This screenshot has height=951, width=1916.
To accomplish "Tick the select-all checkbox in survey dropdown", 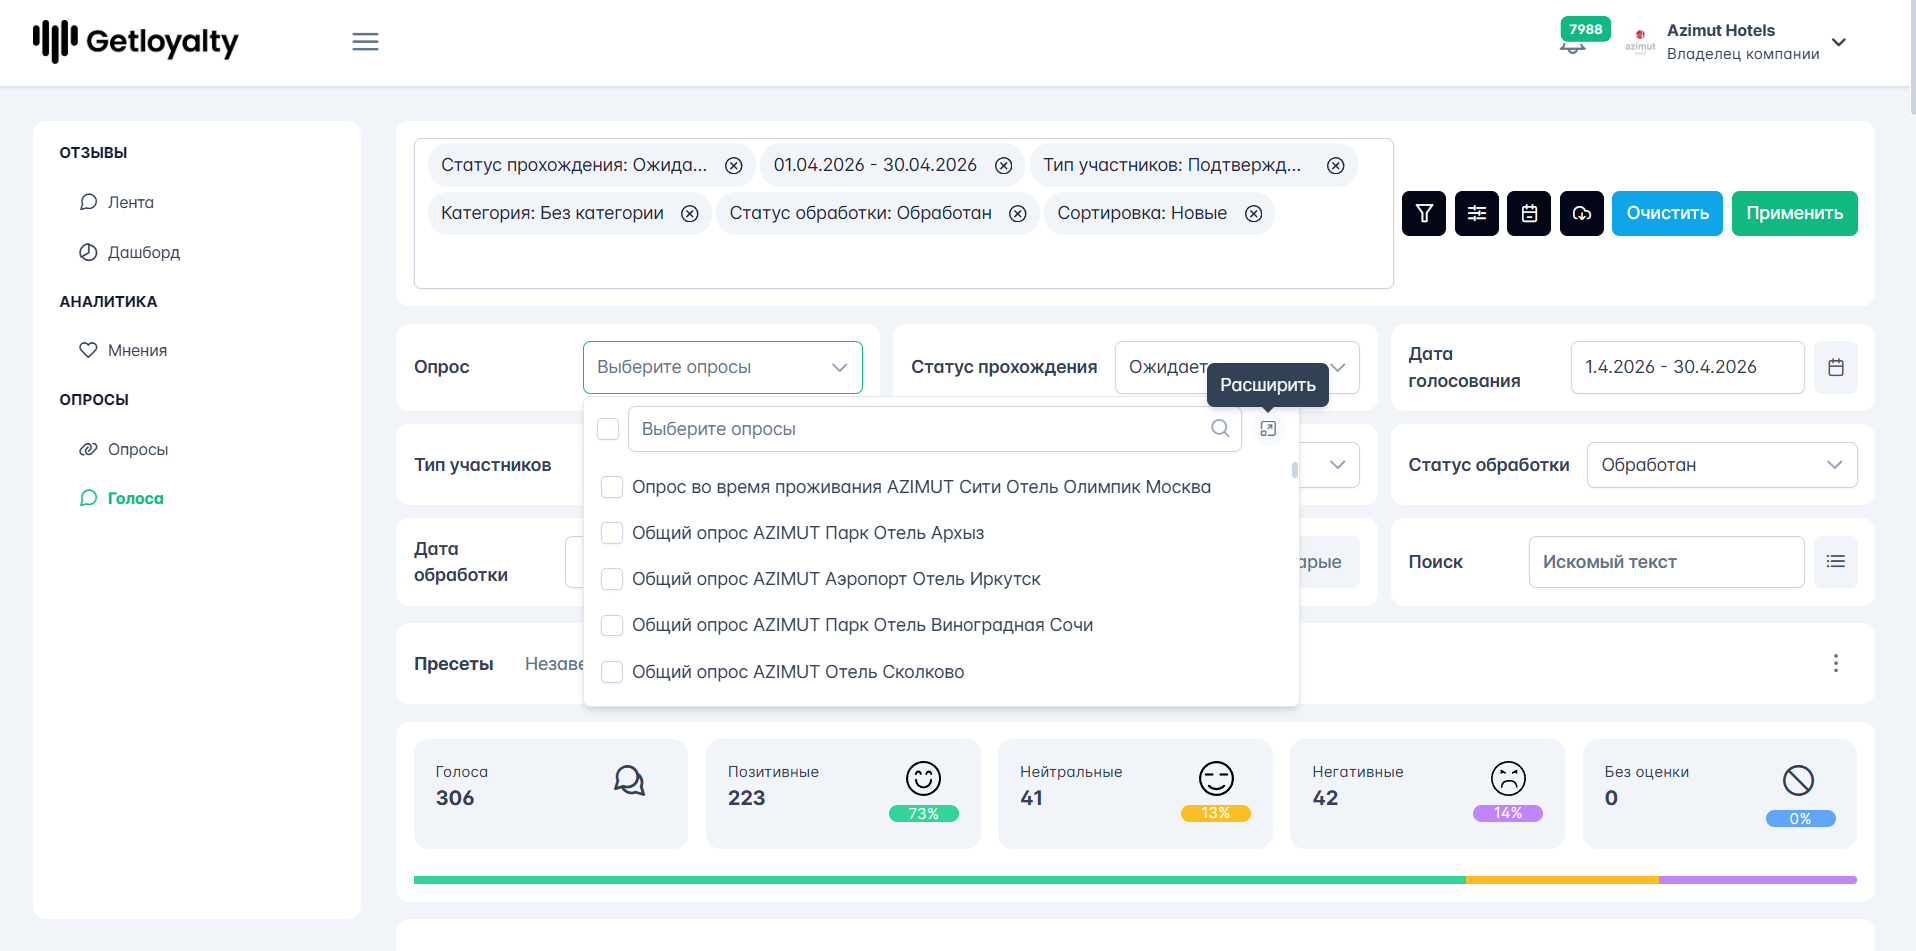I will coord(608,429).
